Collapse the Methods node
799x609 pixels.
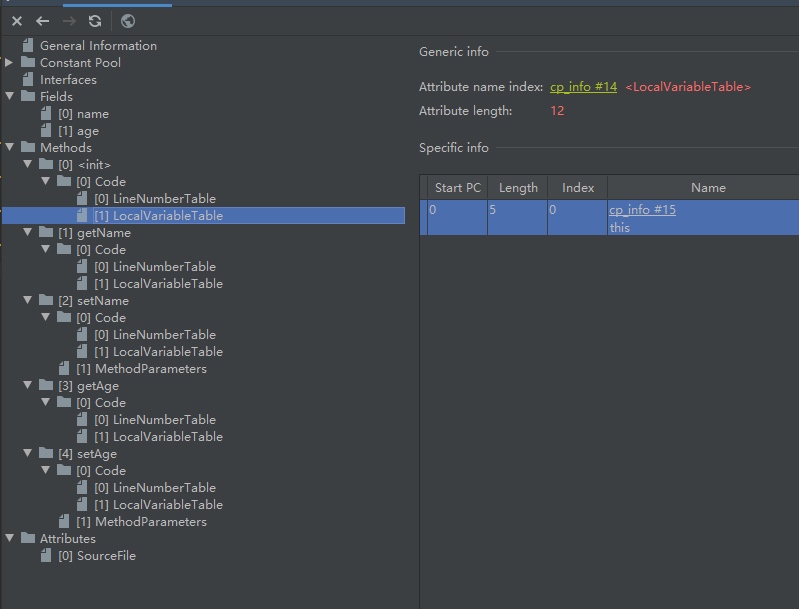tap(9, 147)
